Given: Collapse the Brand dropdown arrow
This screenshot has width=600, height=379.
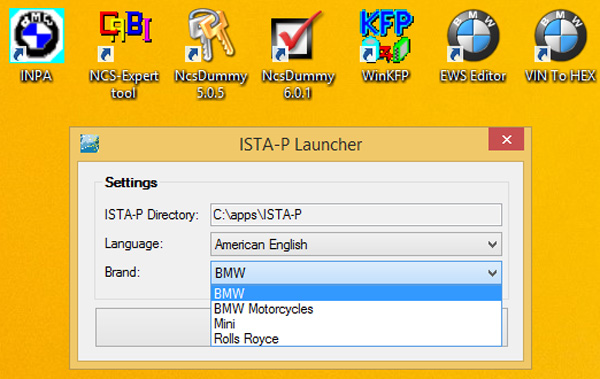Looking at the screenshot, I should pos(492,273).
